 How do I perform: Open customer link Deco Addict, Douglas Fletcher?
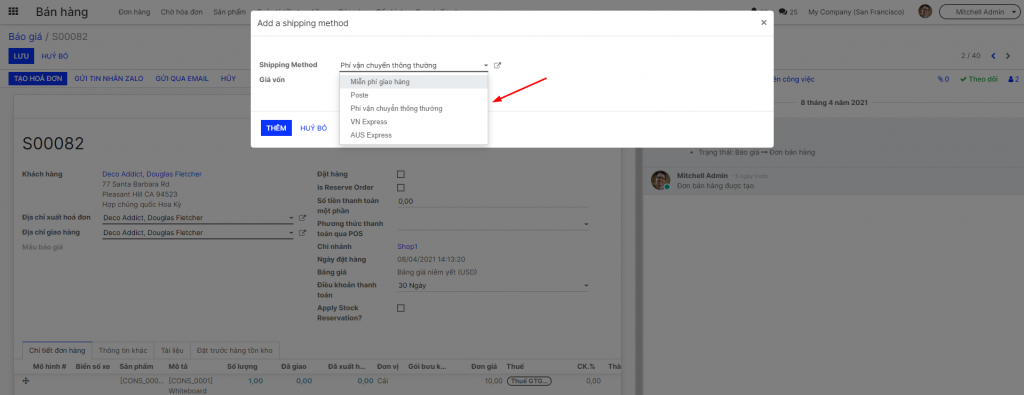coord(152,174)
